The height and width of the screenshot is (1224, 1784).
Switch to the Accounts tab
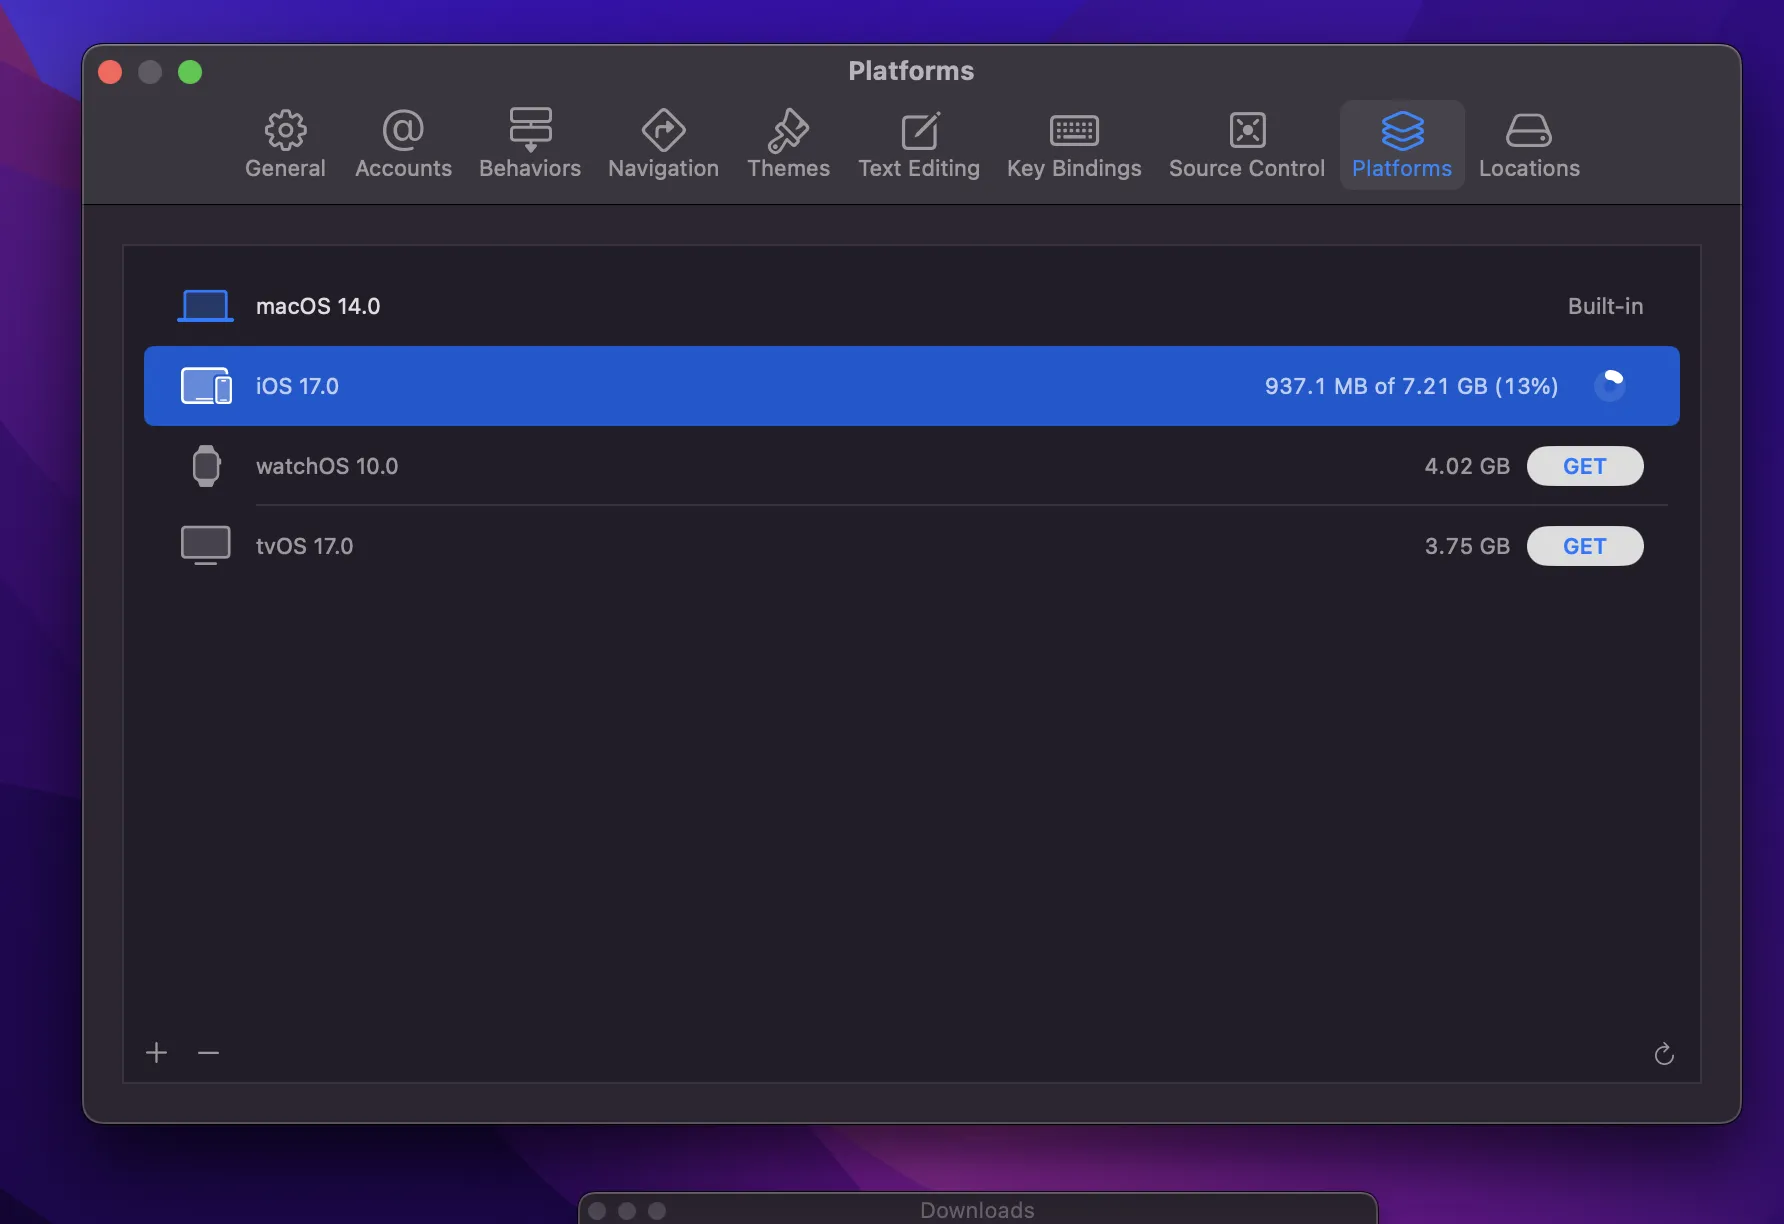click(x=403, y=144)
